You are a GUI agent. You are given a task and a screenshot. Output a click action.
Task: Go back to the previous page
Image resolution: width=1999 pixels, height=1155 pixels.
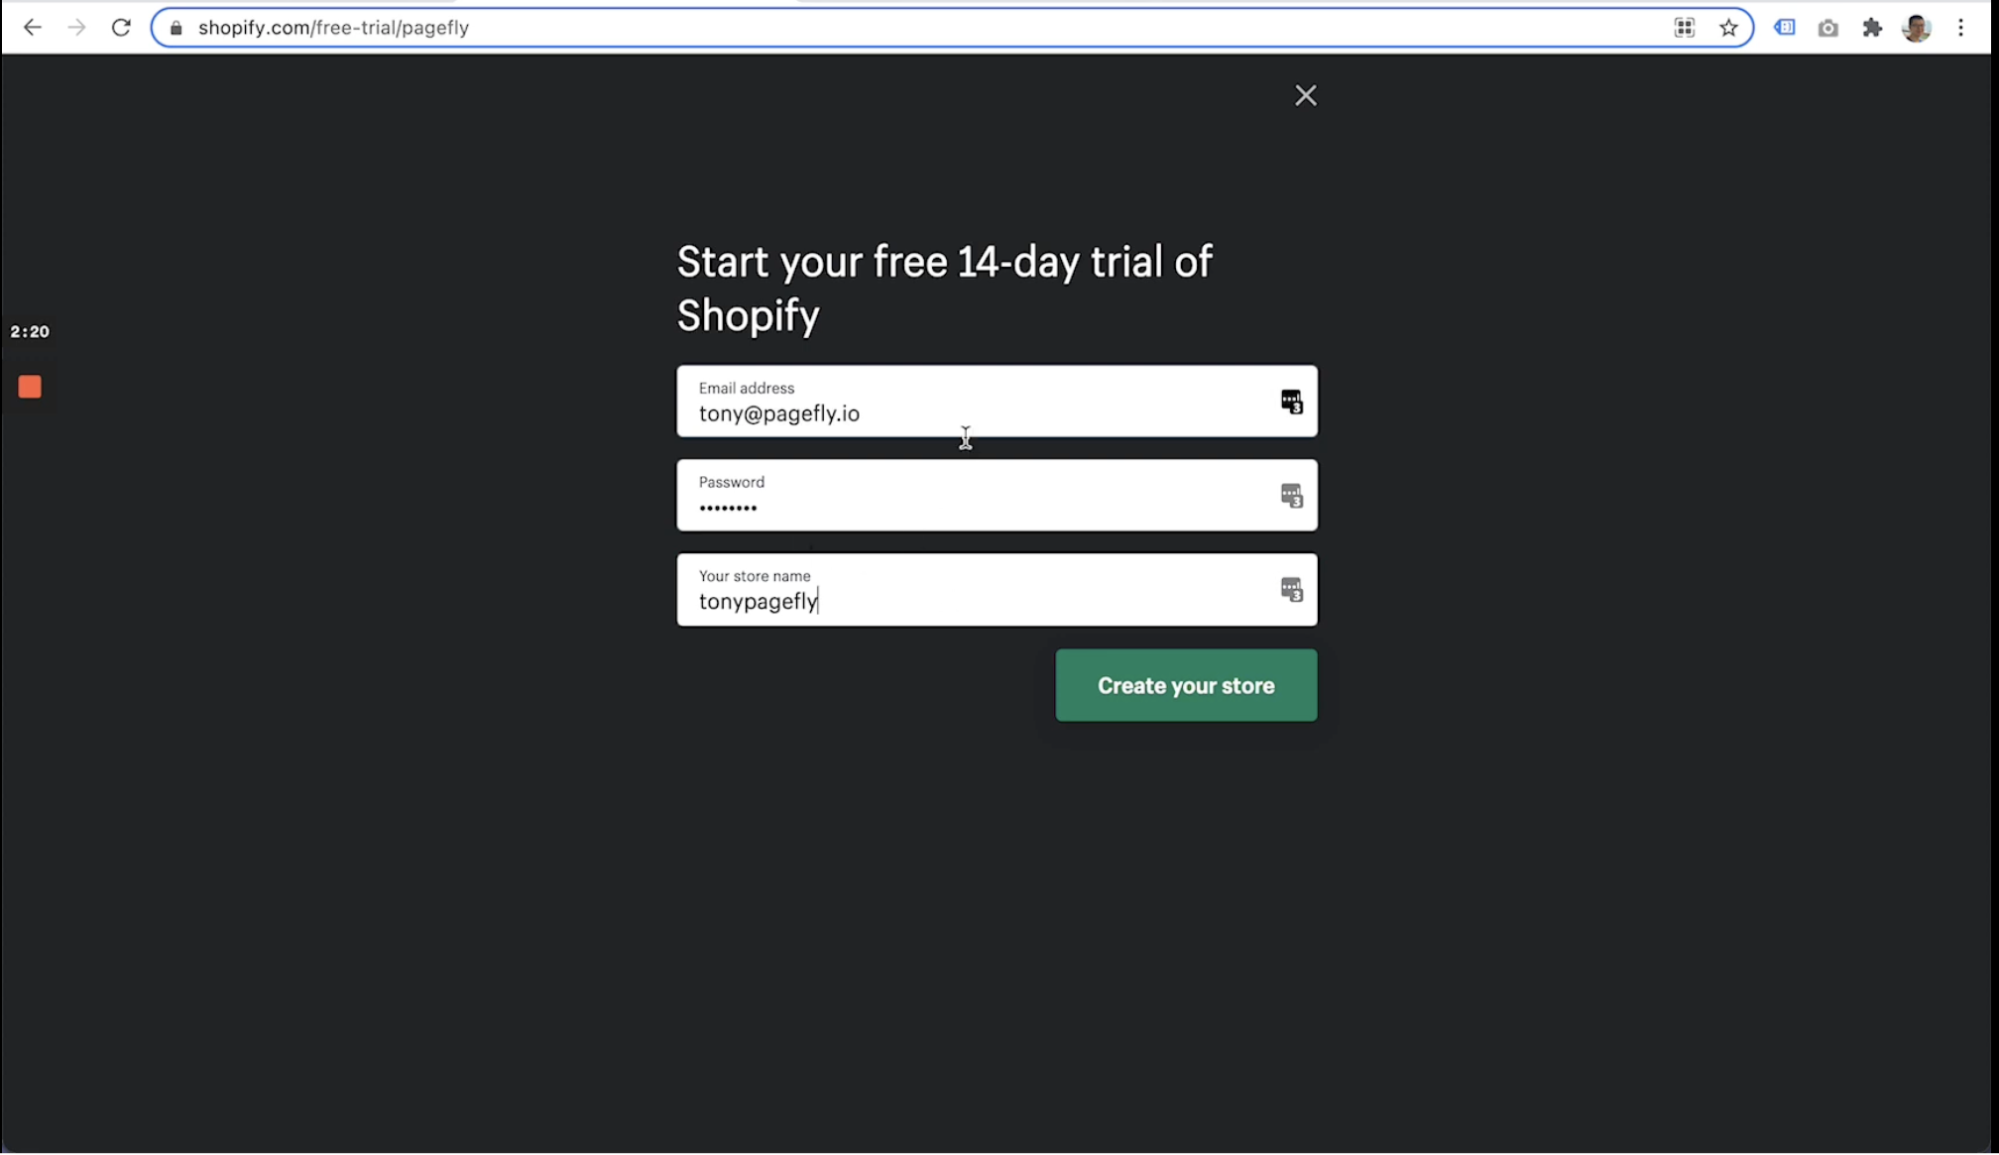tap(32, 28)
